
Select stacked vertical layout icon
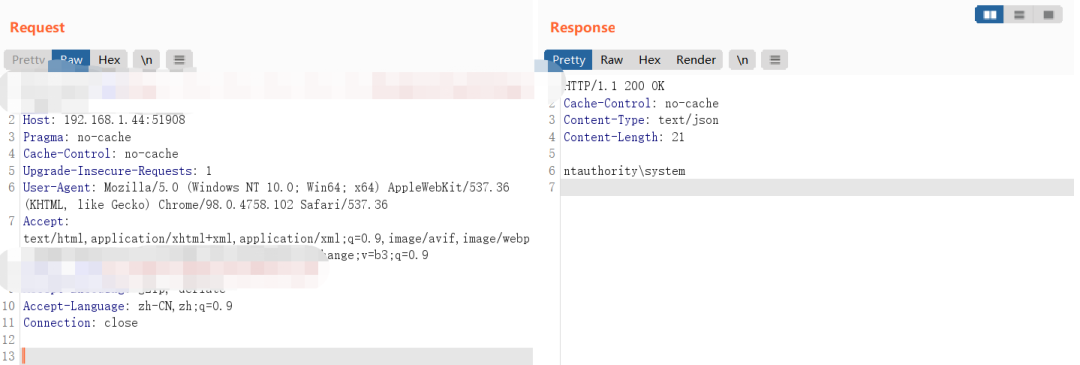[1019, 14]
